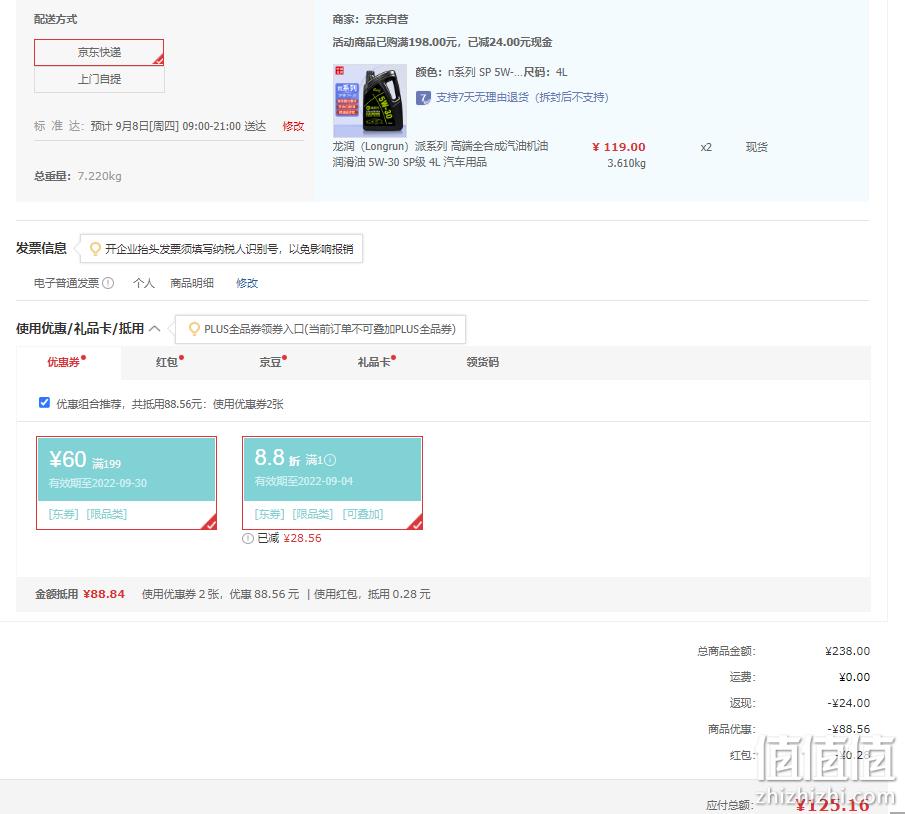
Task: Uncheck 优惠组合推荐 checkbox
Action: [44, 402]
